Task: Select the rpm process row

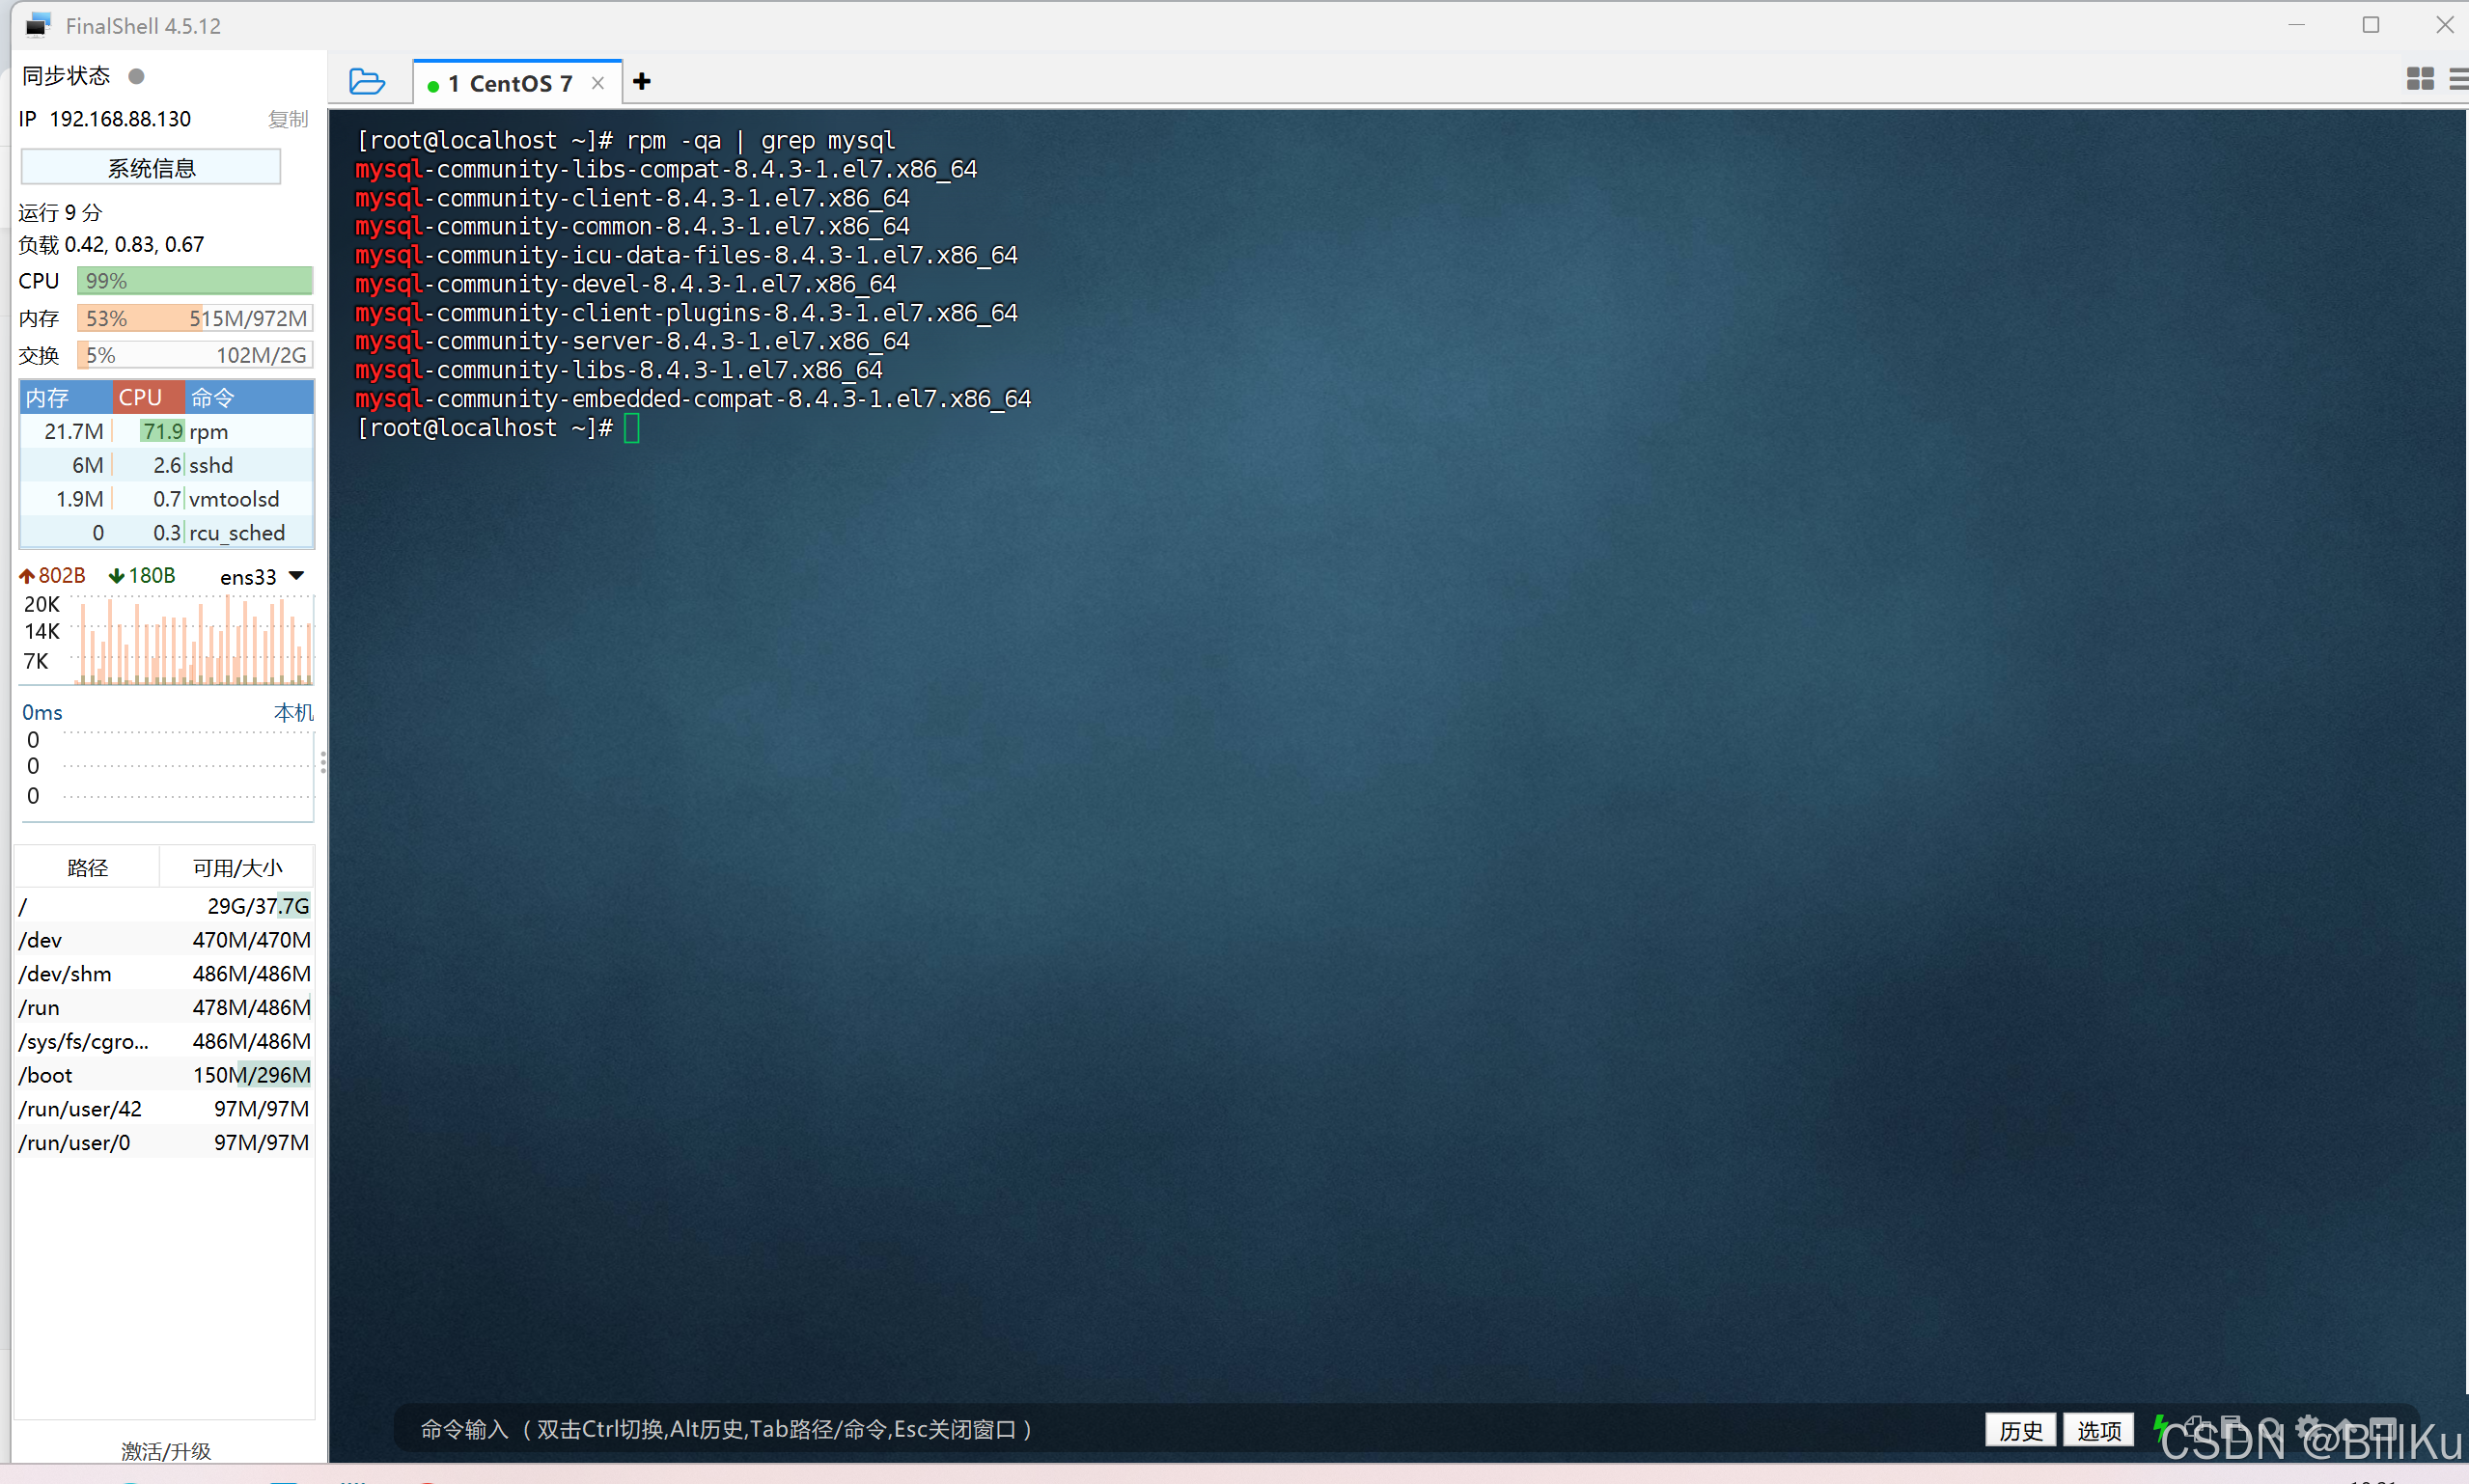Action: 167,431
